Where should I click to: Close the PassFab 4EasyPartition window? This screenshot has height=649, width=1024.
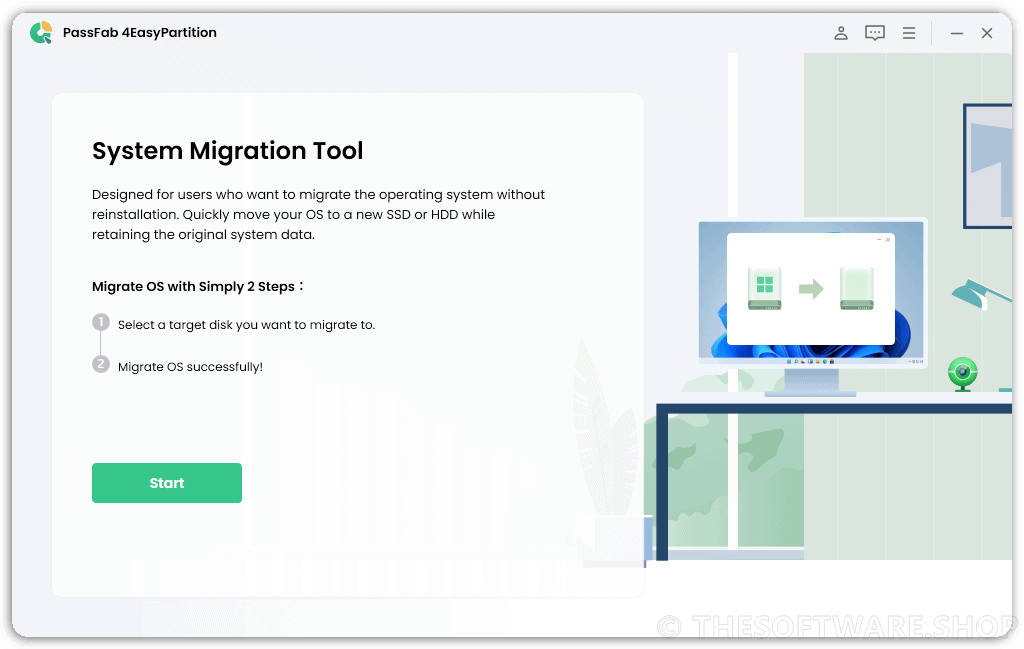pos(987,33)
